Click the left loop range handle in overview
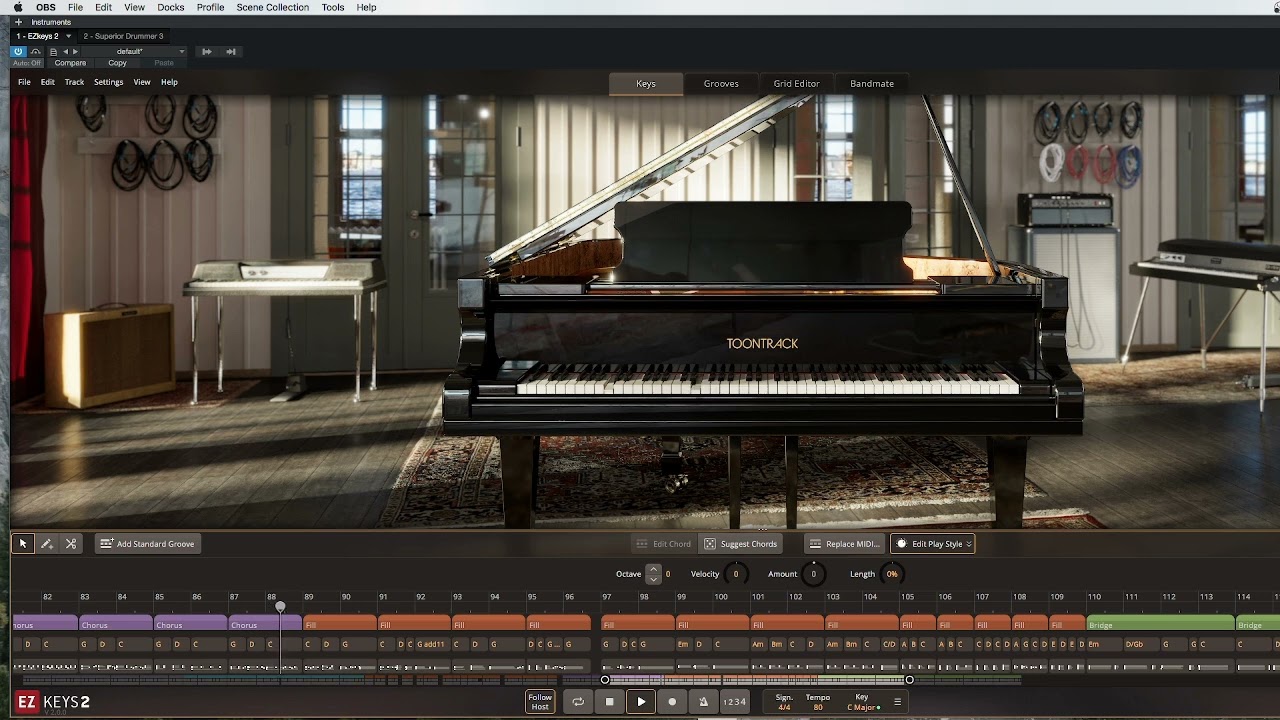The height and width of the screenshot is (720, 1280). [x=605, y=680]
